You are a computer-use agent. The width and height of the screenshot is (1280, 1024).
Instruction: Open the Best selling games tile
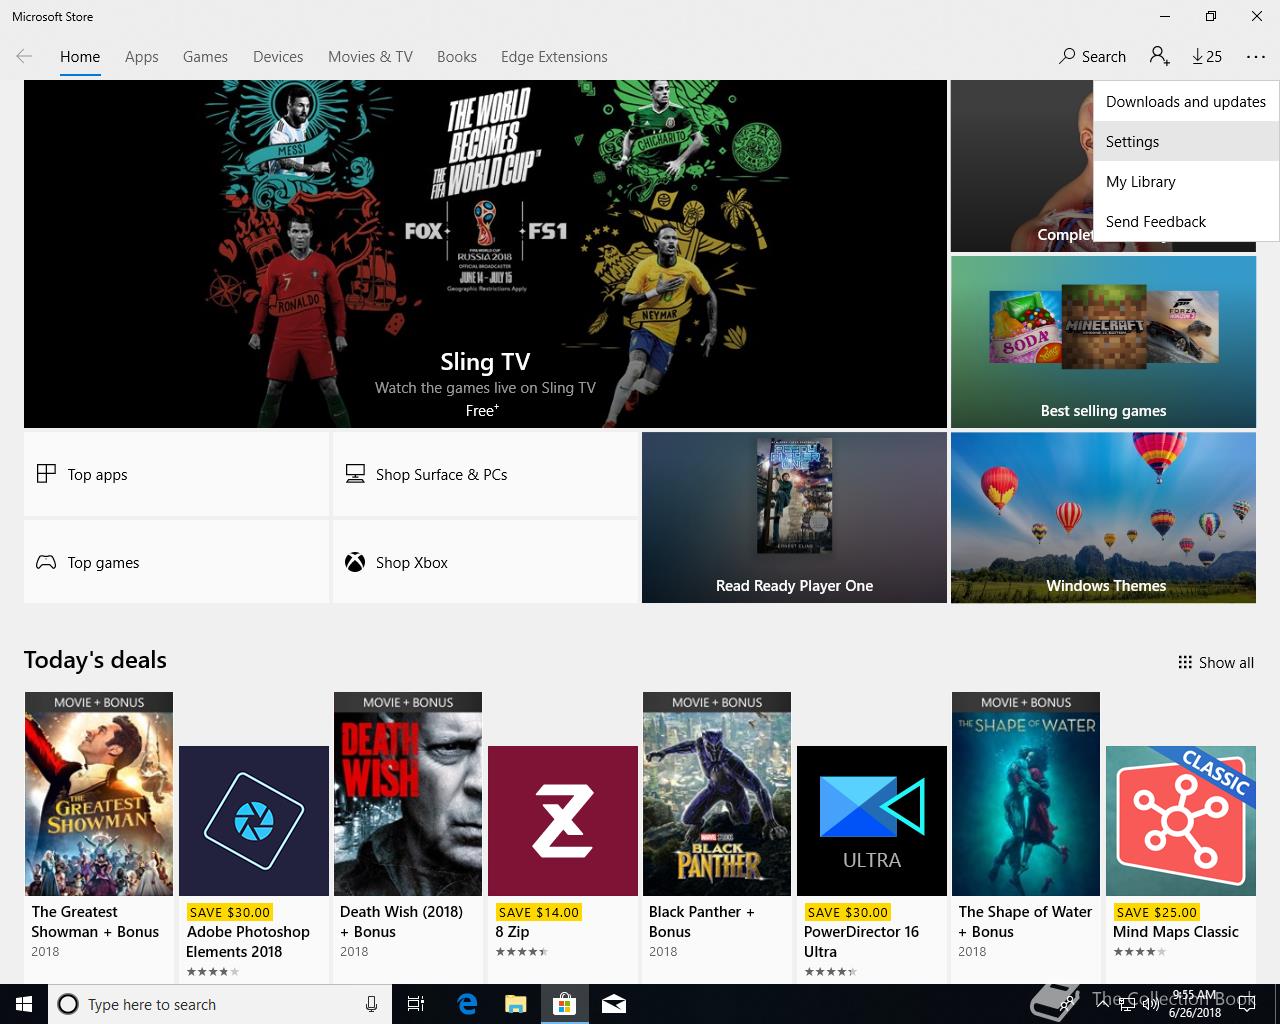tap(1103, 342)
